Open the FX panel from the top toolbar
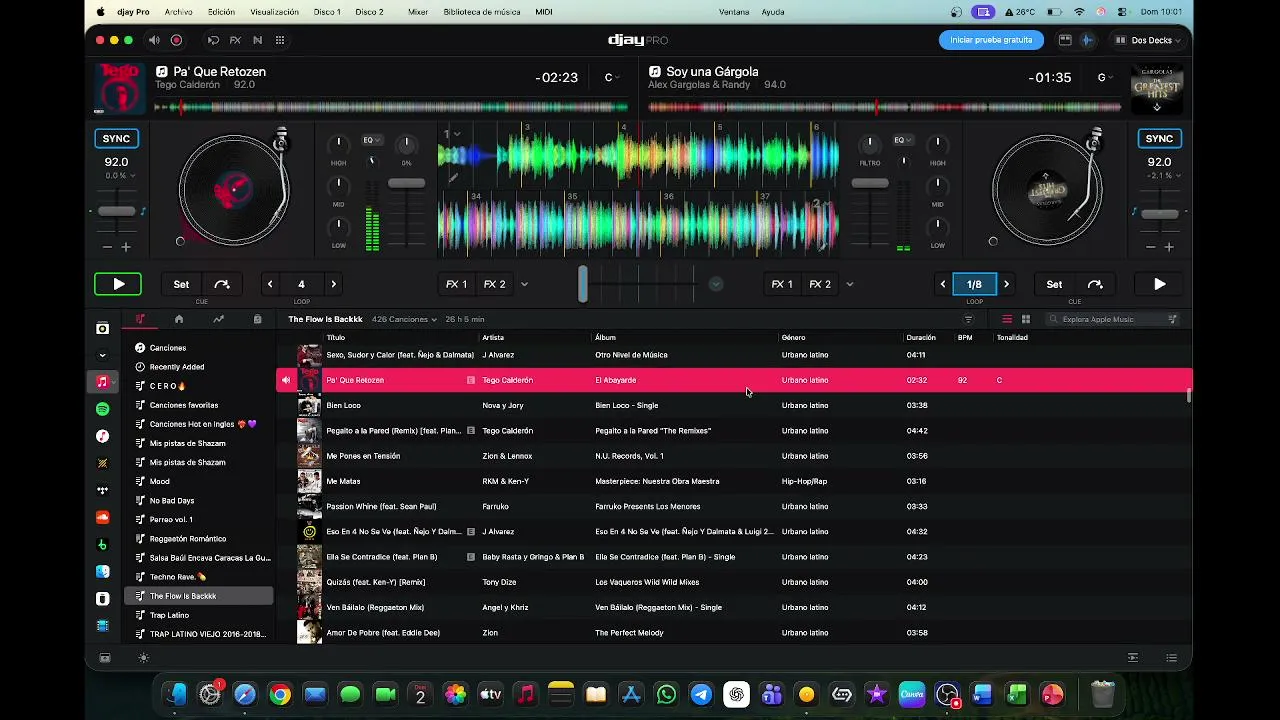1280x720 pixels. [x=235, y=40]
